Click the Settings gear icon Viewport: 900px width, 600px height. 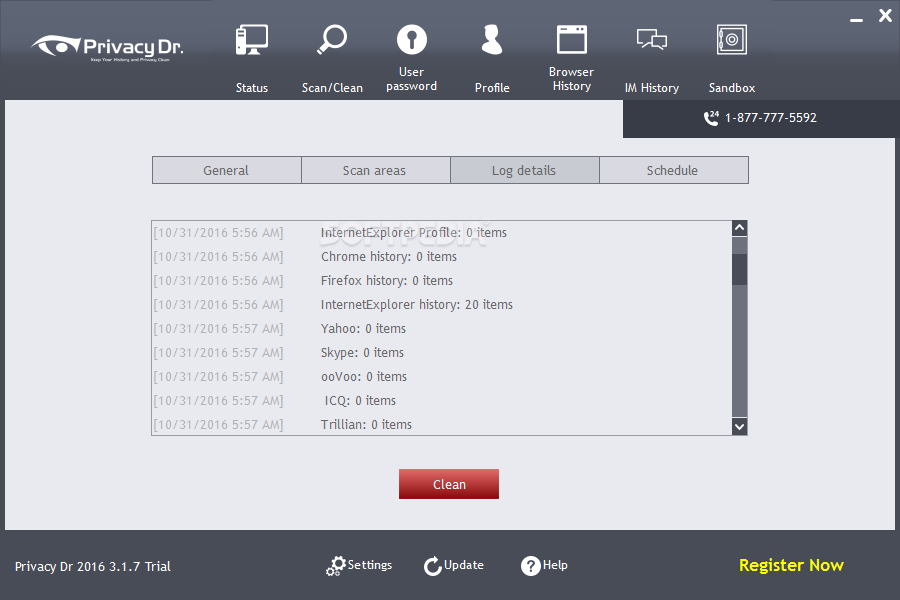[x=336, y=566]
